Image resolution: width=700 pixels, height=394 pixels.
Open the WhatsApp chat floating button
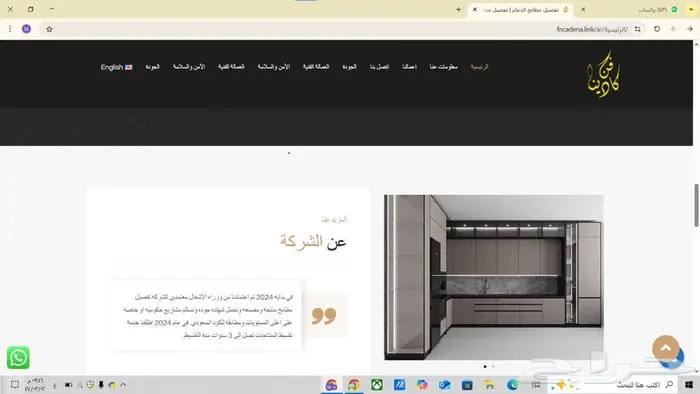tap(18, 357)
